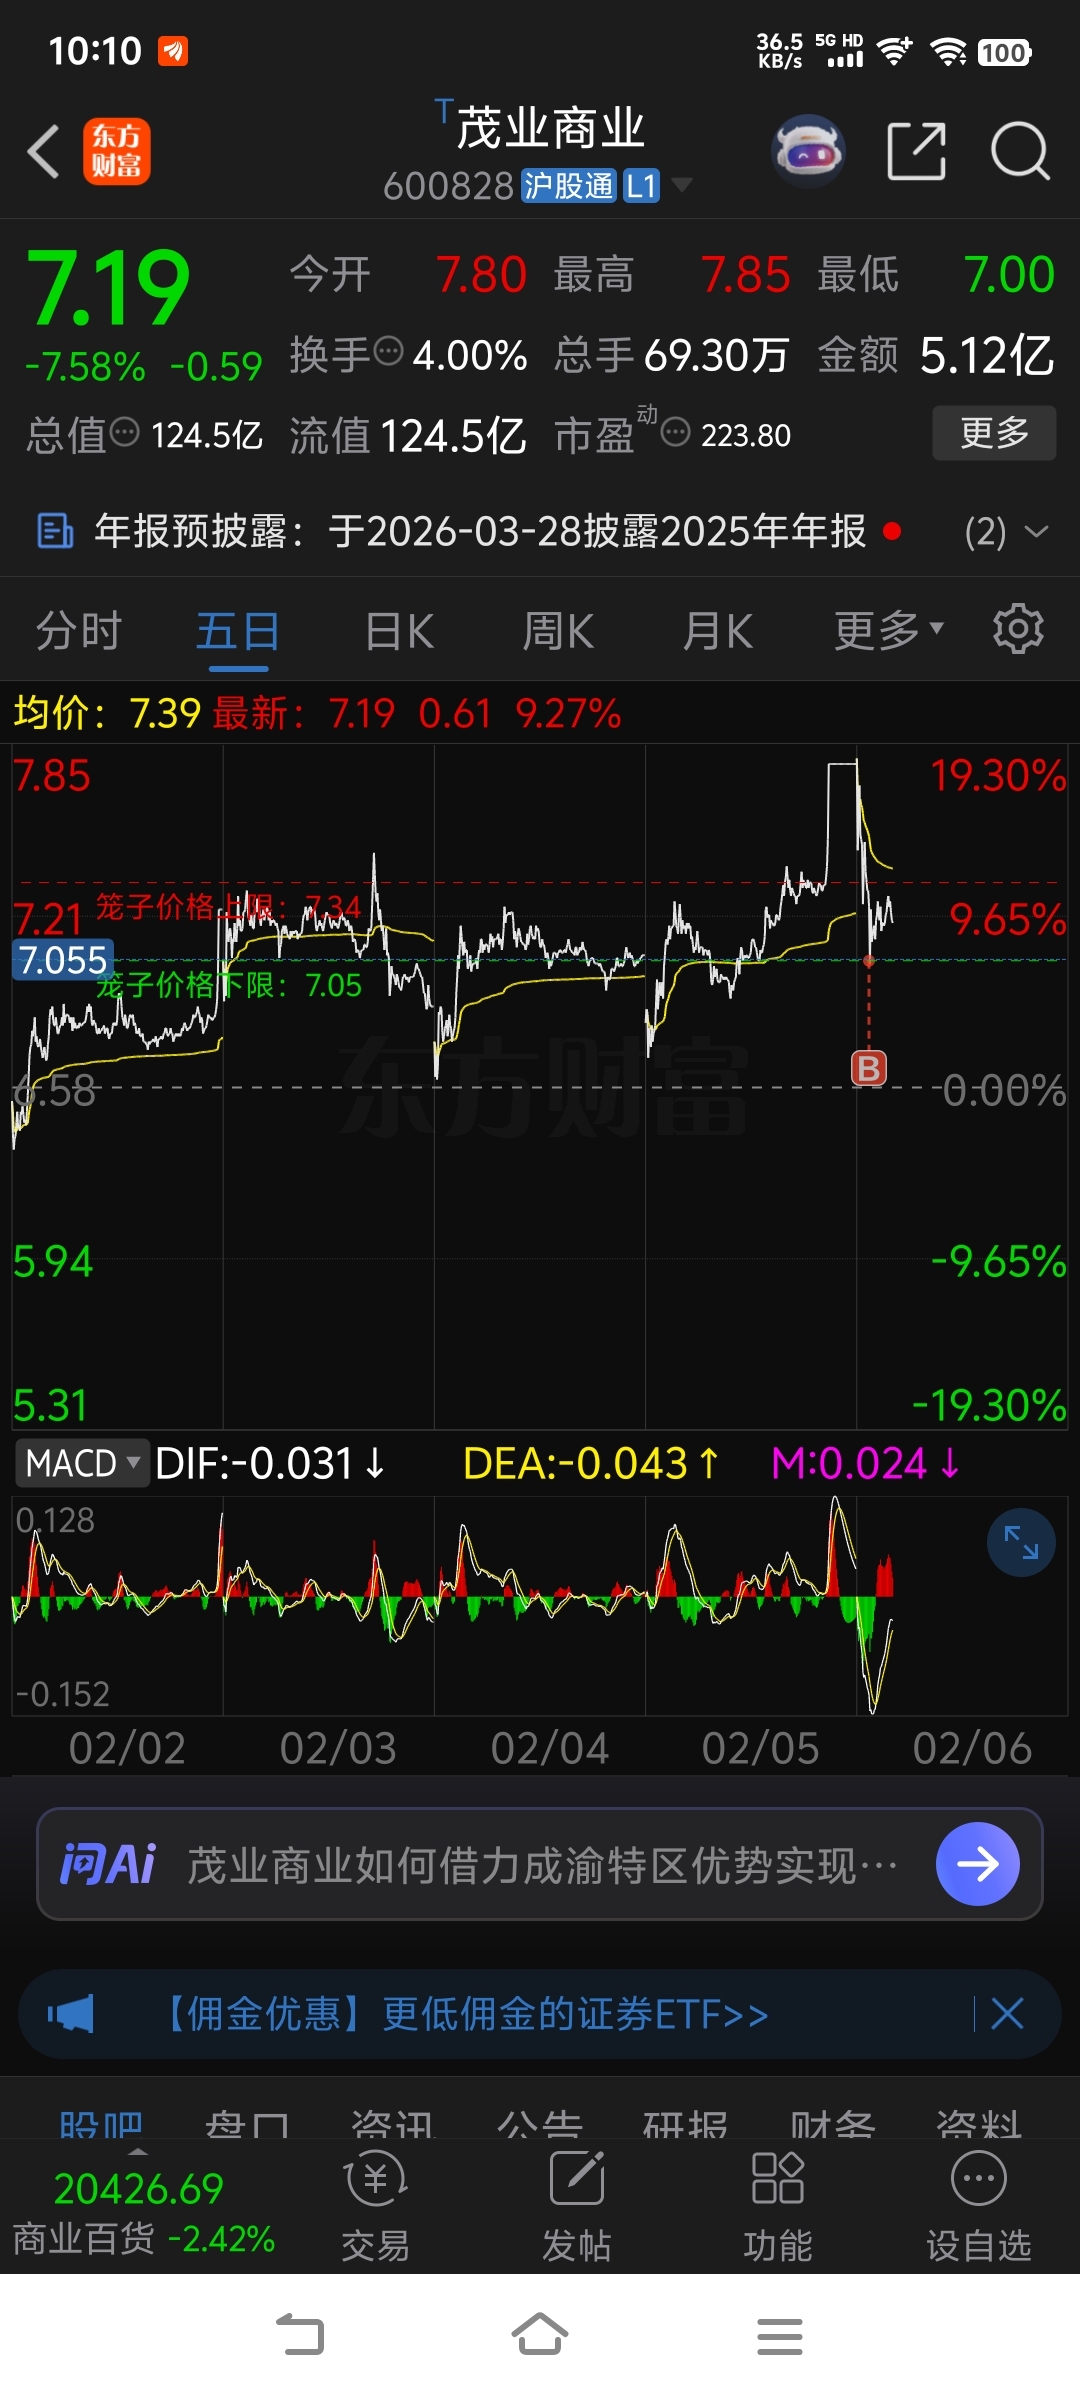Tap the 沪股通 badge
Screen dimensions: 1080x2400
click(568, 186)
